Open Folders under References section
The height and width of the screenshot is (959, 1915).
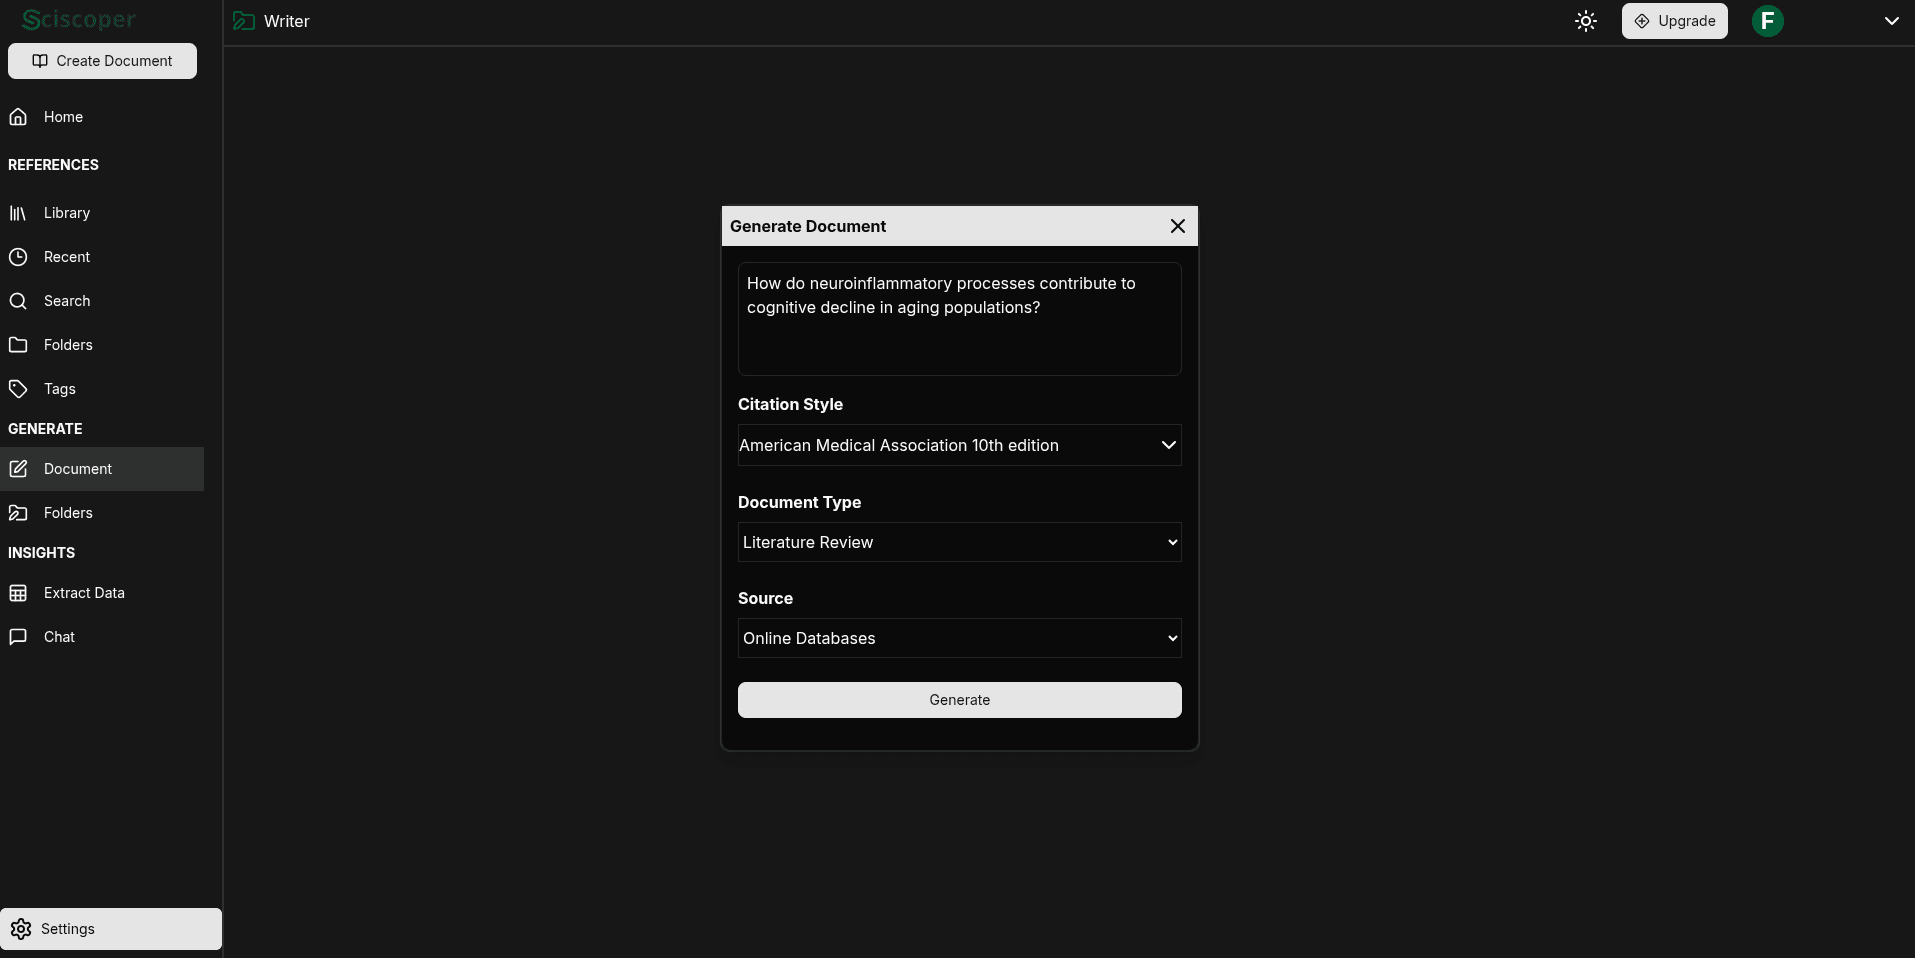point(68,345)
